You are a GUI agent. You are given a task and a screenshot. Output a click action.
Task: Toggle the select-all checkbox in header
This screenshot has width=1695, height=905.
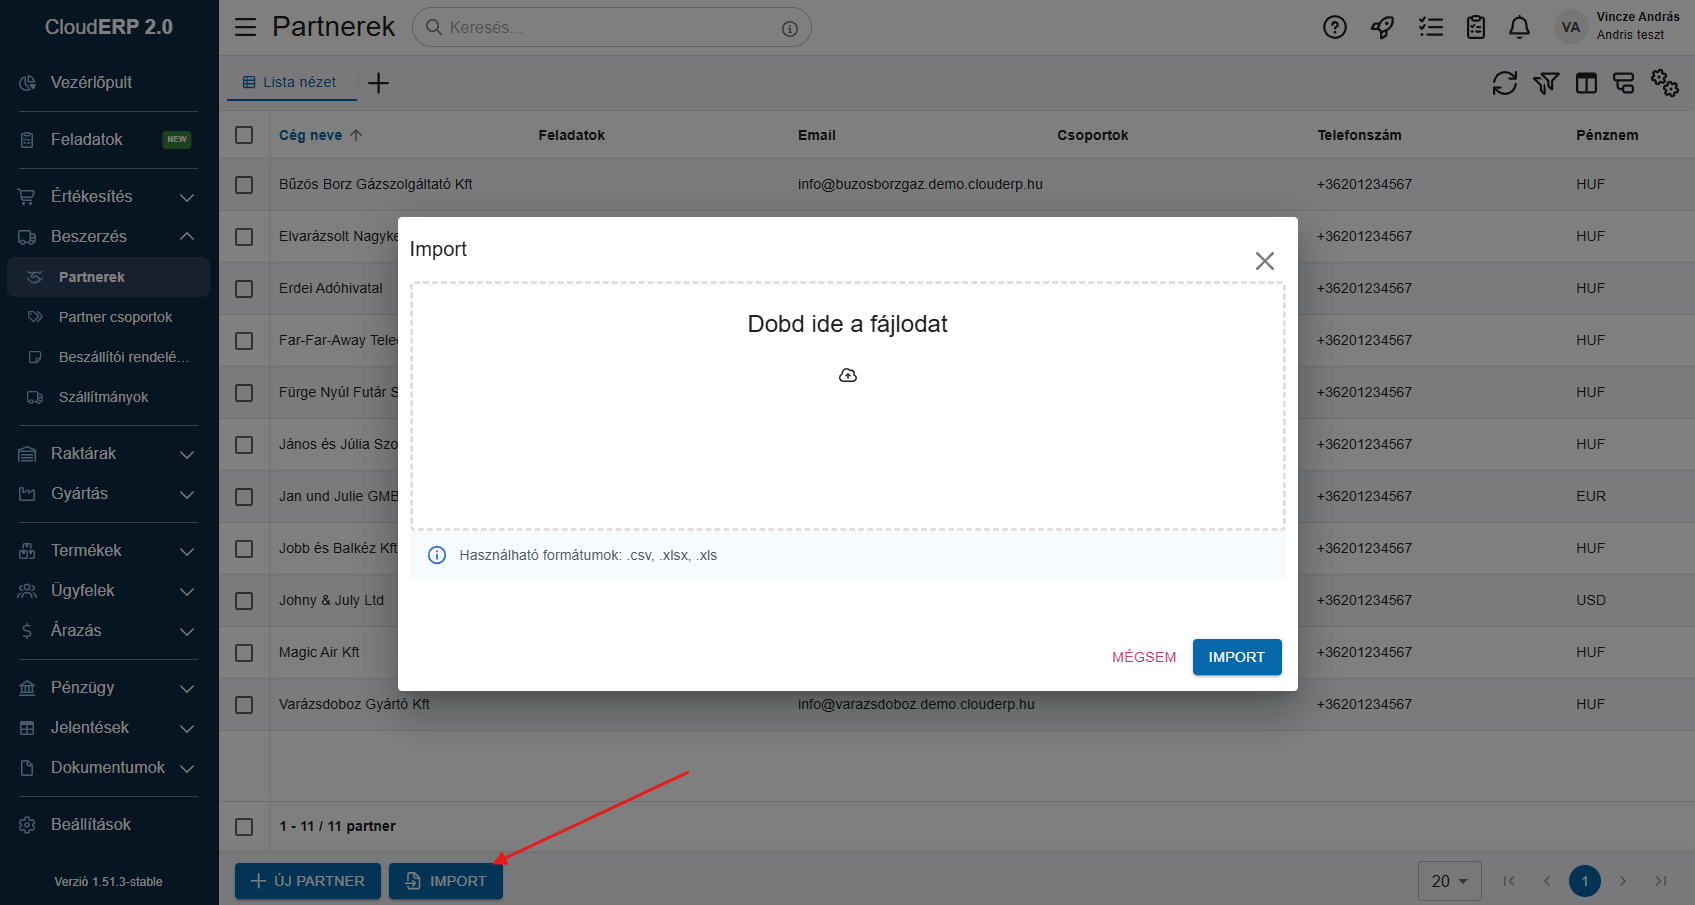point(244,135)
